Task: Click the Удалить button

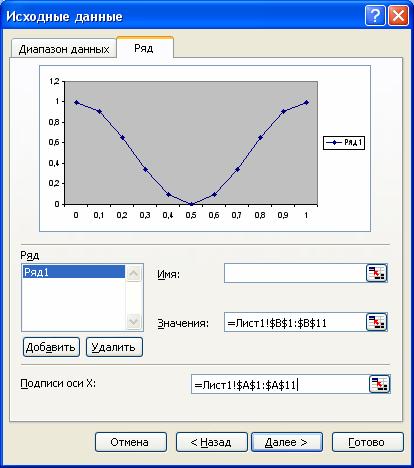Action: 114,347
